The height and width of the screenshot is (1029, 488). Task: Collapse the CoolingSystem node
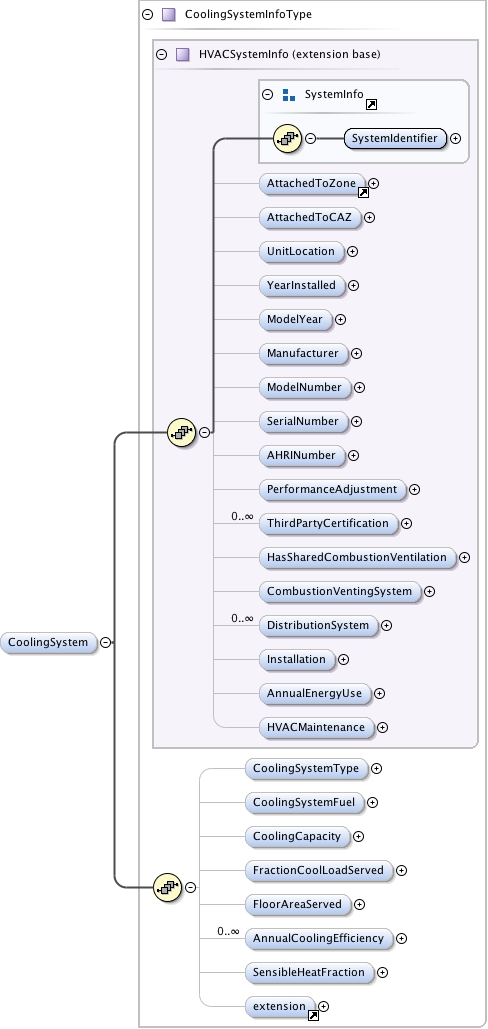click(x=106, y=642)
